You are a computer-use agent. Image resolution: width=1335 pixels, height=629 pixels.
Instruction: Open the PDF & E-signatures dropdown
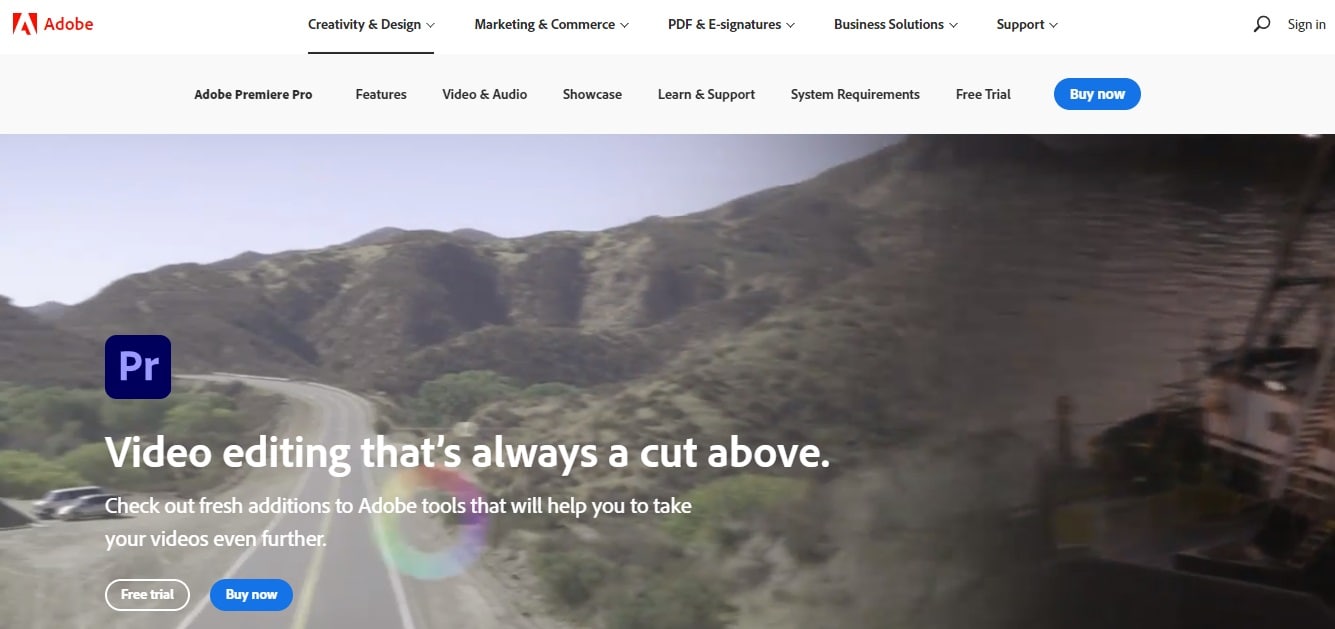(x=732, y=25)
